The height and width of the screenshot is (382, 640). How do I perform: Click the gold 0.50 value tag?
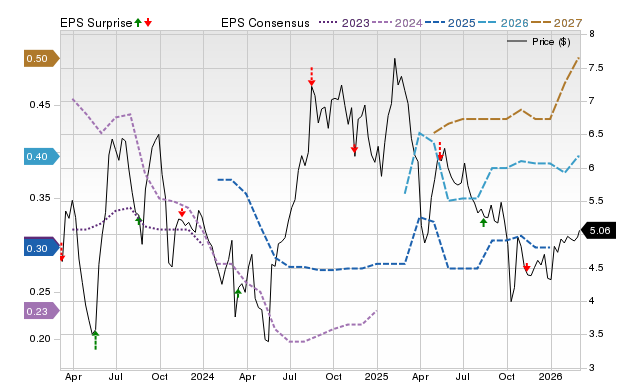tap(41, 59)
